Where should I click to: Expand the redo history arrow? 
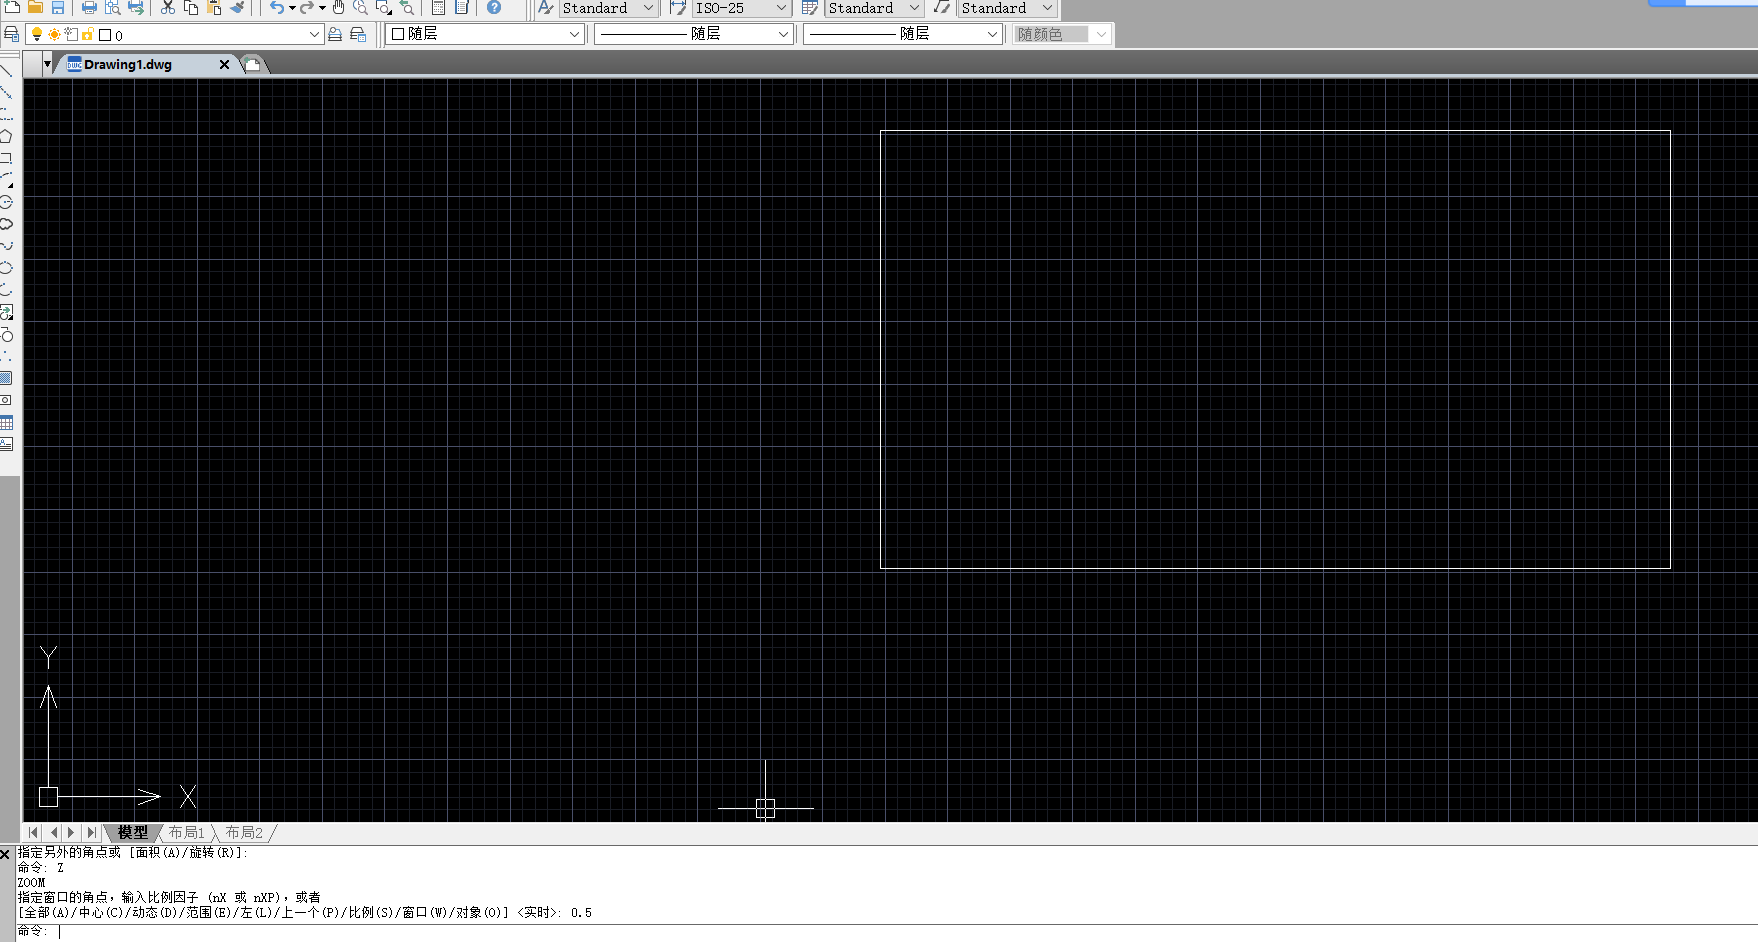(x=323, y=8)
